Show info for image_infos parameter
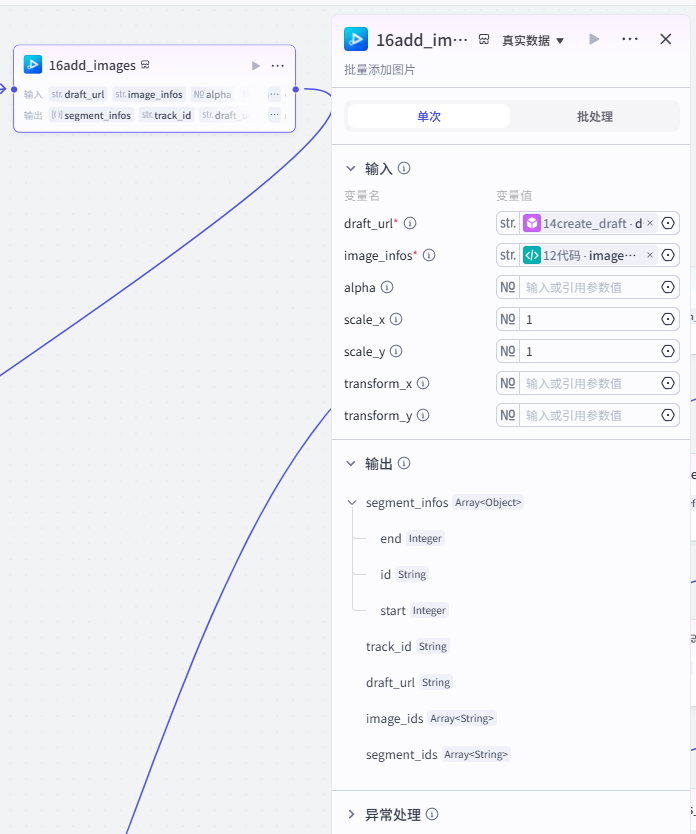This screenshot has width=696, height=834. tap(429, 255)
